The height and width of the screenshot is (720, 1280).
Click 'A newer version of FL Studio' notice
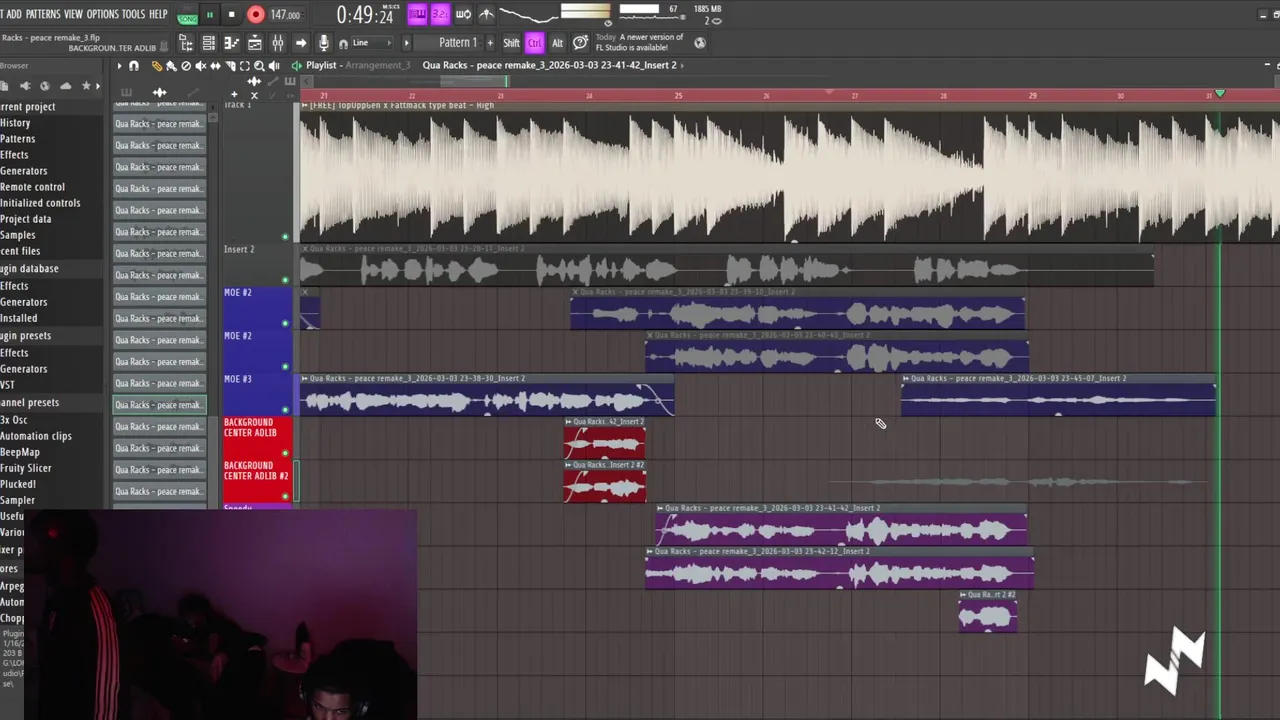click(640, 43)
